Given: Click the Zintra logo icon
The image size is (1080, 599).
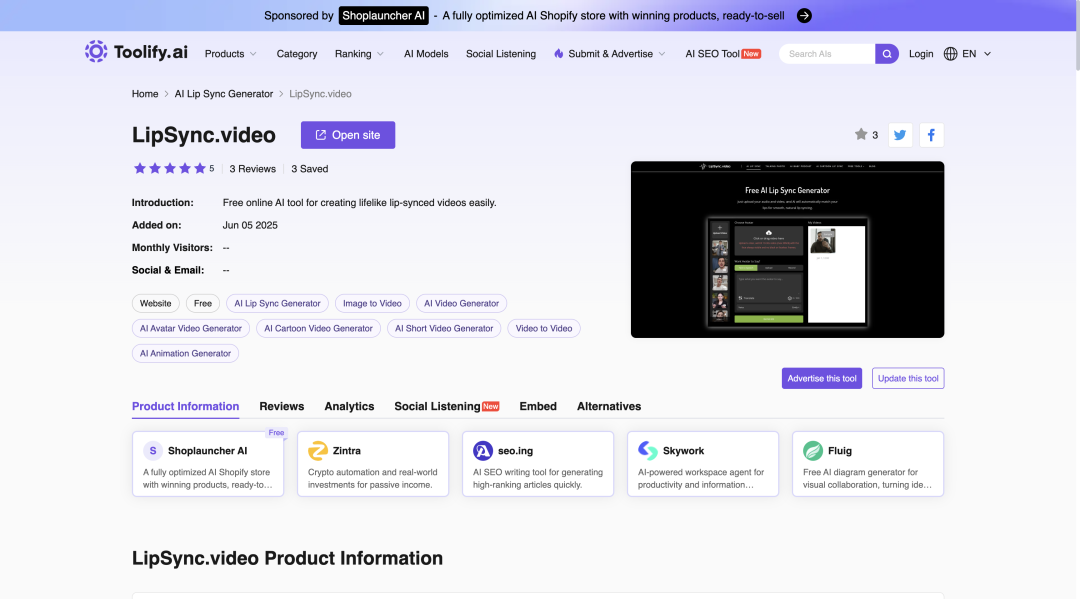Looking at the screenshot, I should (318, 451).
